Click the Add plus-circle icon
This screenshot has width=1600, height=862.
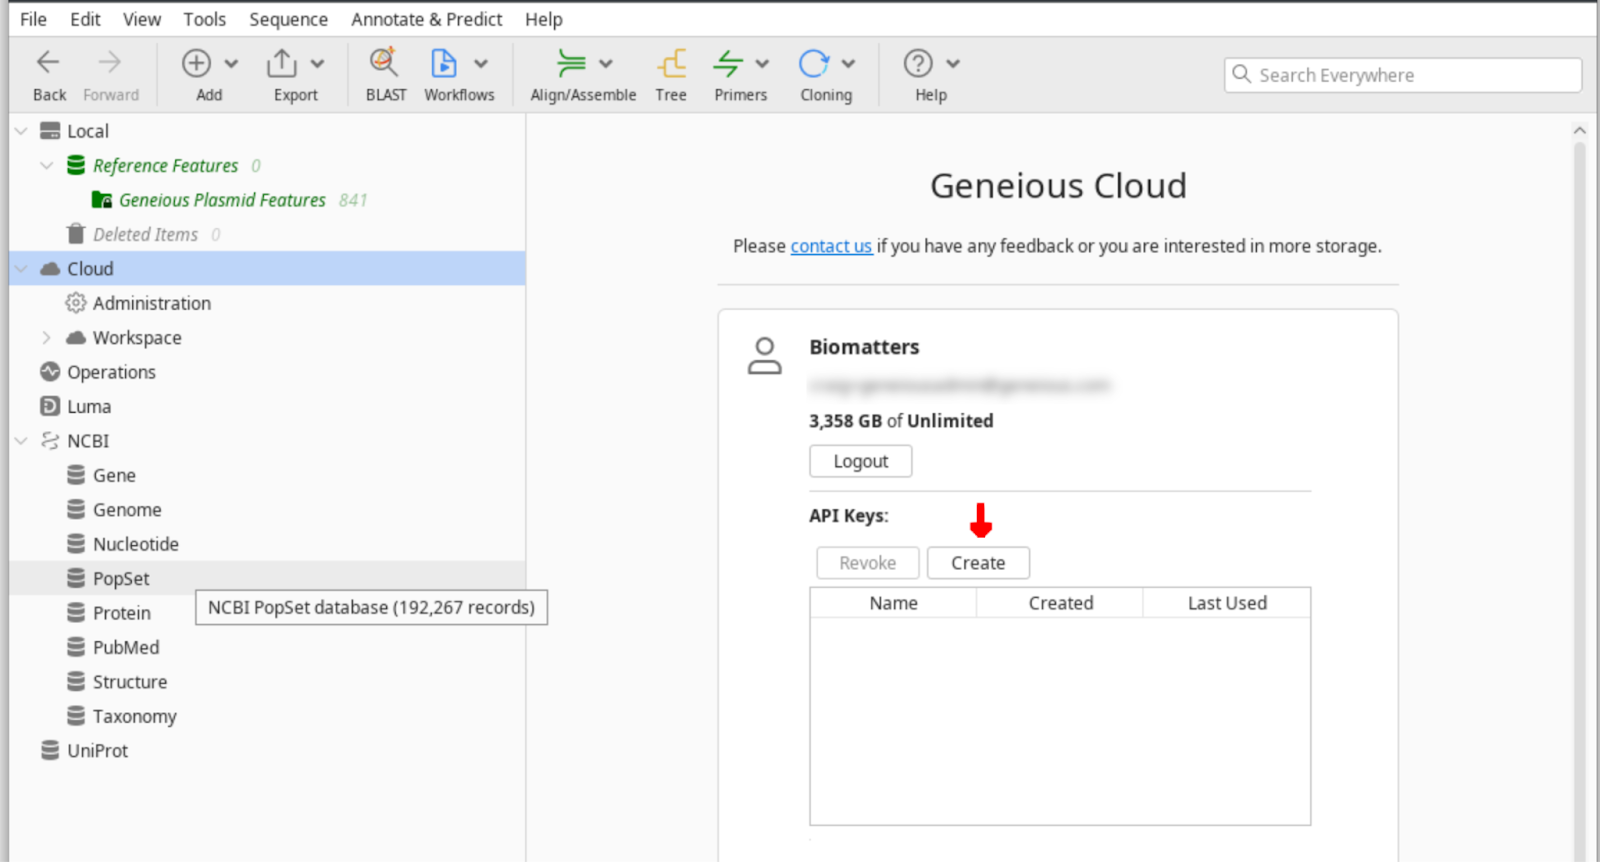[196, 63]
